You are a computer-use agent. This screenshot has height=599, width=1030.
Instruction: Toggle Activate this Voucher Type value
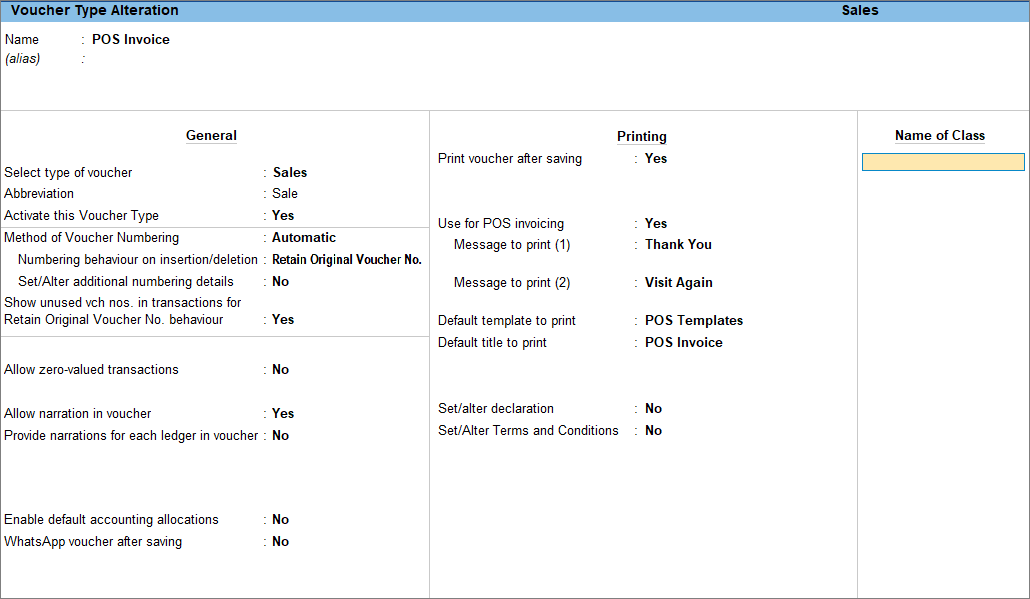click(x=283, y=215)
